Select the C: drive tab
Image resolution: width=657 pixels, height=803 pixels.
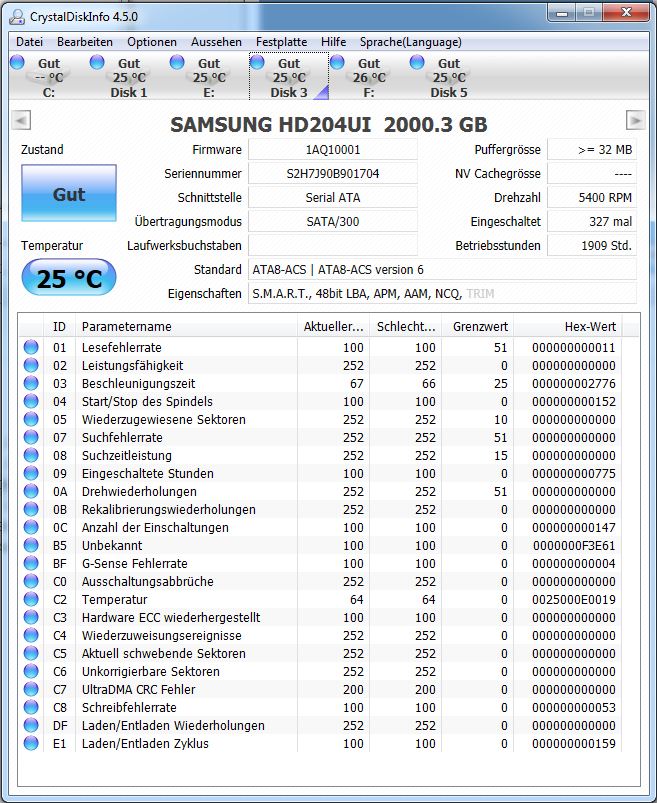(49, 77)
